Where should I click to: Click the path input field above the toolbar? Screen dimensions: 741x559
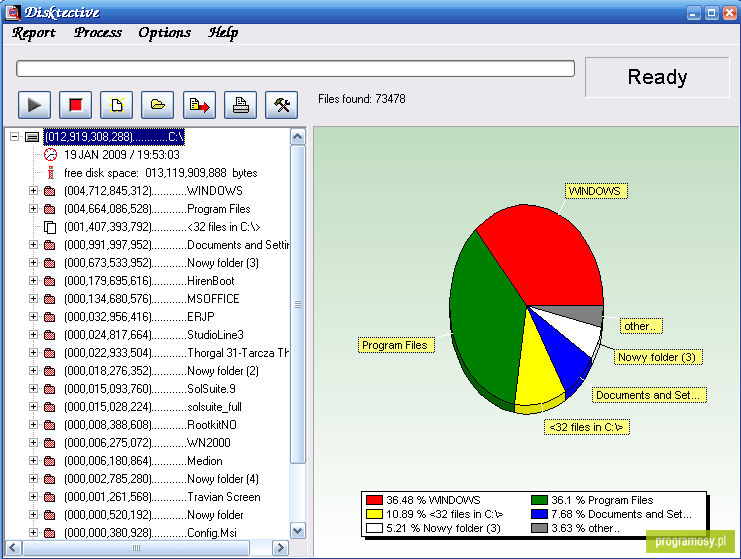click(295, 69)
